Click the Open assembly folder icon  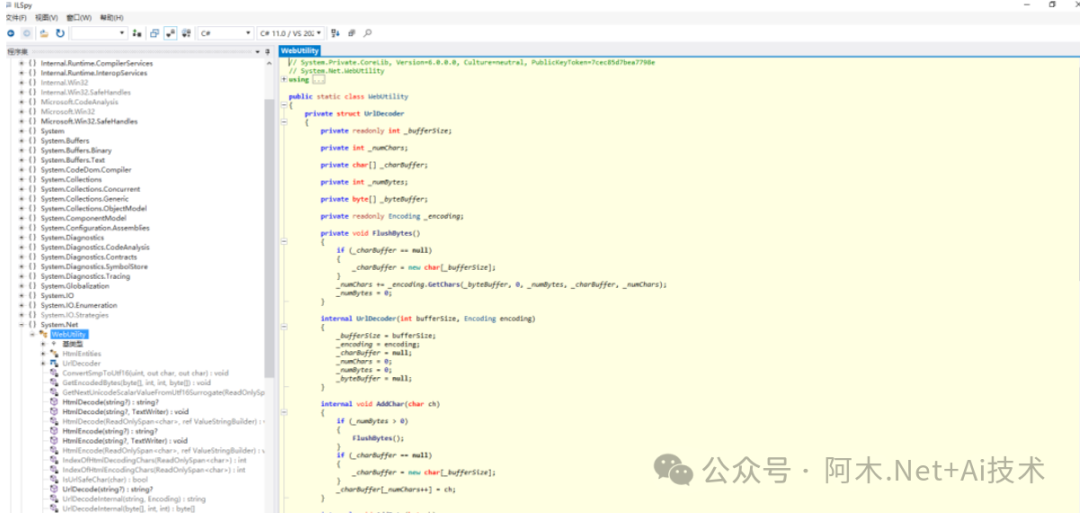tap(45, 33)
